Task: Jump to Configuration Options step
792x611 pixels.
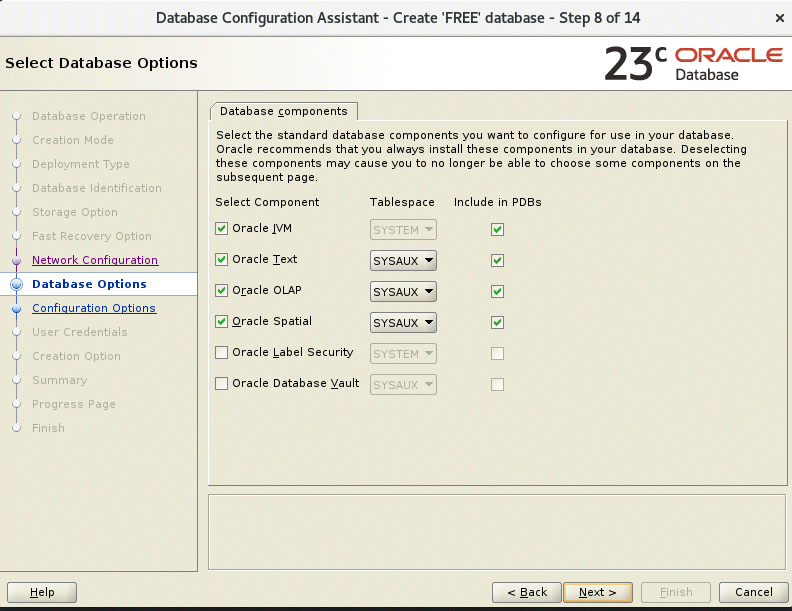Action: pos(94,308)
